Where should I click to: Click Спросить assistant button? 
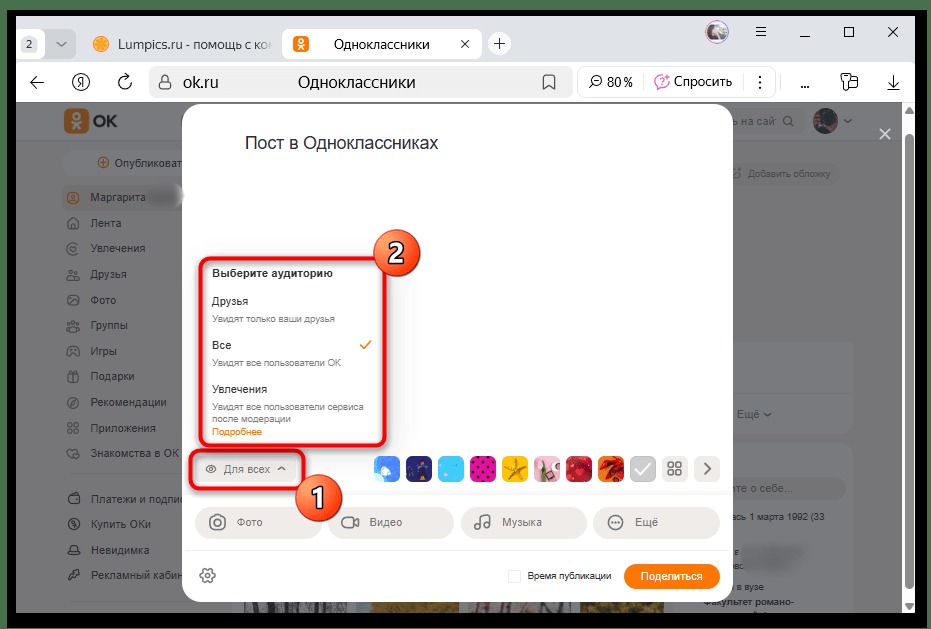pos(694,82)
